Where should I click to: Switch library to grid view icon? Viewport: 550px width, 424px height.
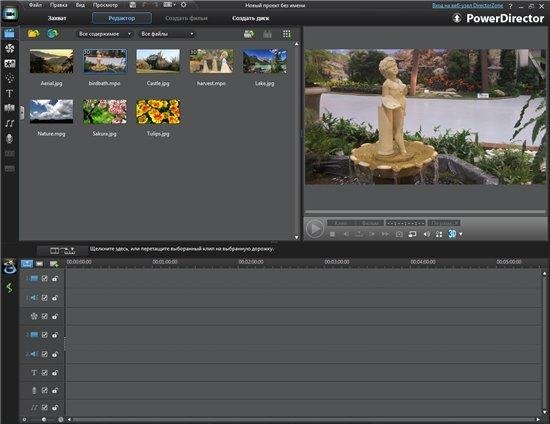[287, 34]
